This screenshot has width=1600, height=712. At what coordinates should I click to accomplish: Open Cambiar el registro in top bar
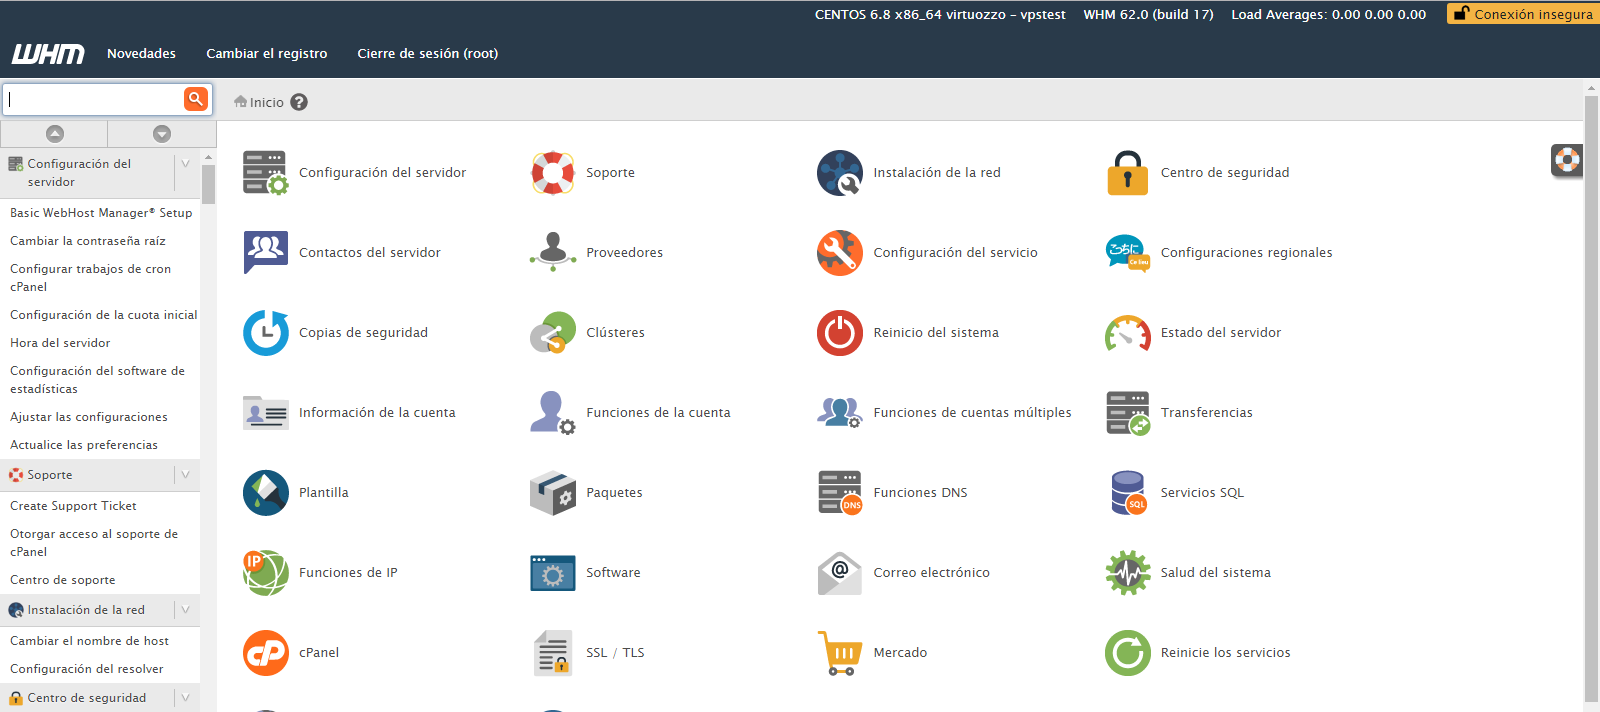click(267, 54)
